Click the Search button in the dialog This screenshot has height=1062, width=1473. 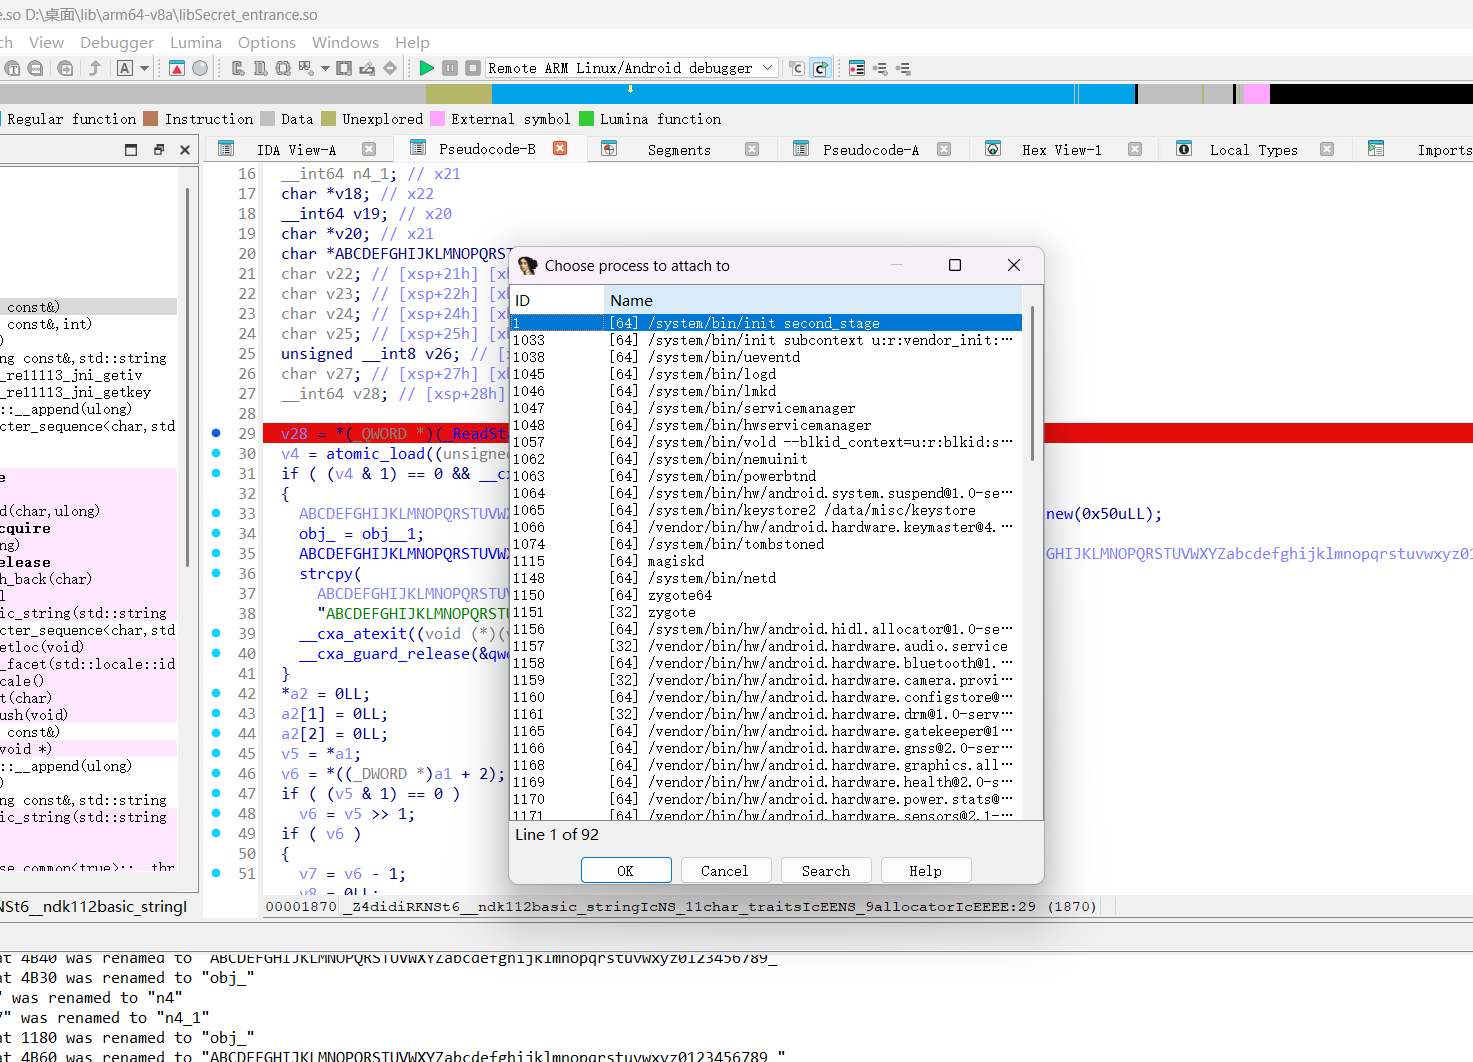tap(825, 871)
